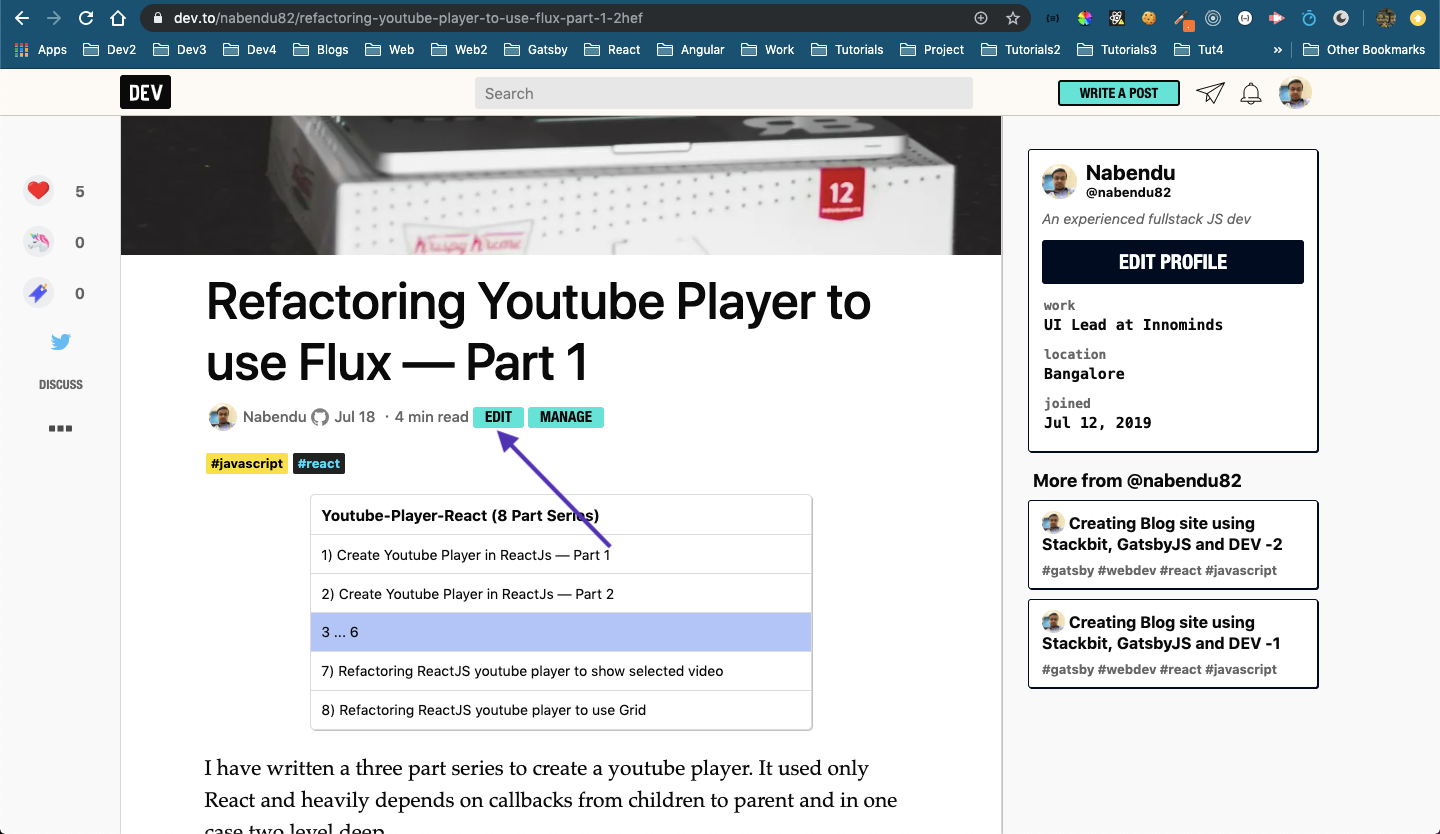This screenshot has height=834, width=1440.
Task: Toggle the reading list bookmark reaction
Action: [38, 293]
